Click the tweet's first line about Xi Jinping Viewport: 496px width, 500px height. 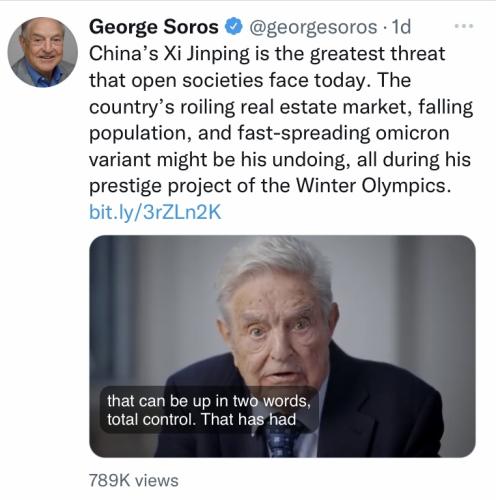(x=267, y=54)
